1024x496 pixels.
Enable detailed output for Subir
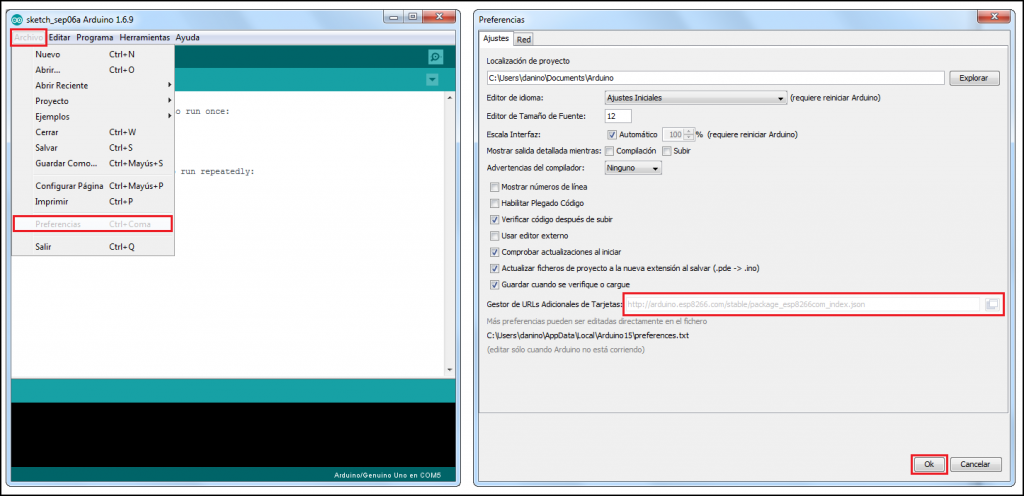click(x=667, y=151)
